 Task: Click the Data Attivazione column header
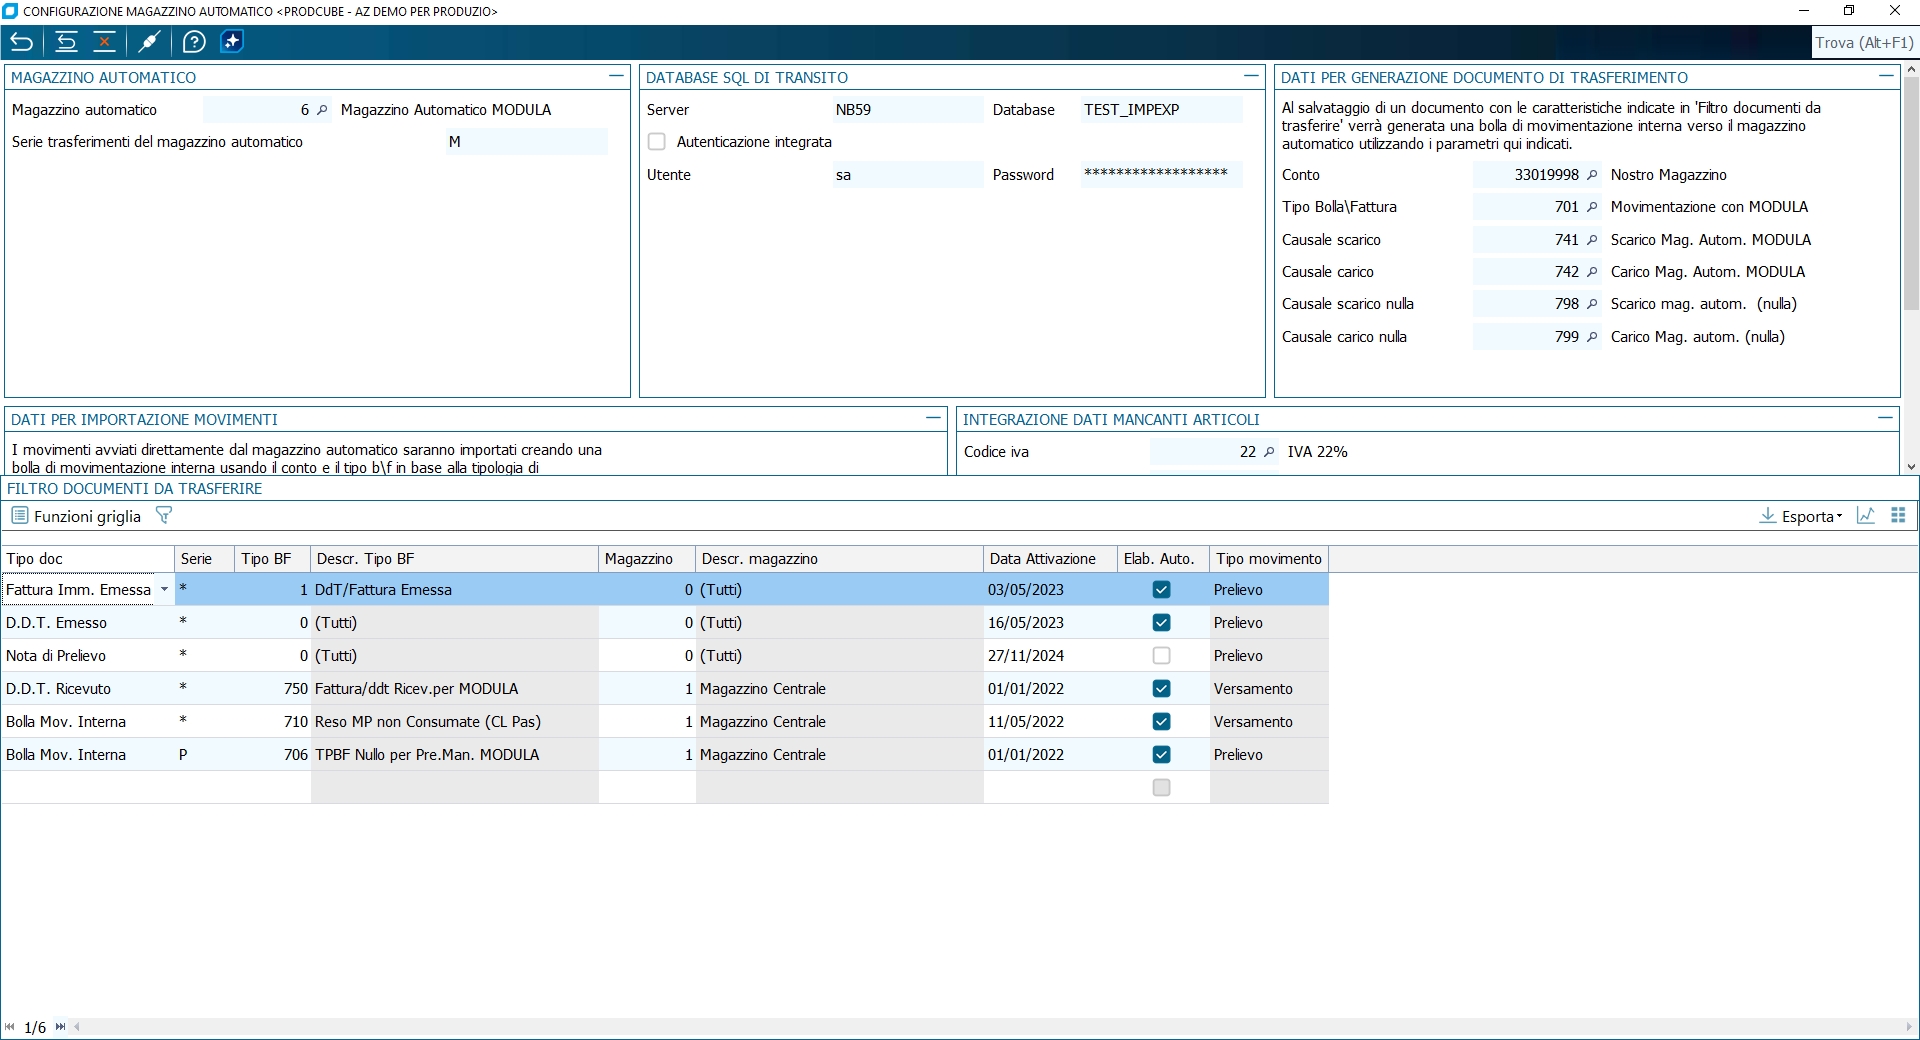pos(1043,559)
